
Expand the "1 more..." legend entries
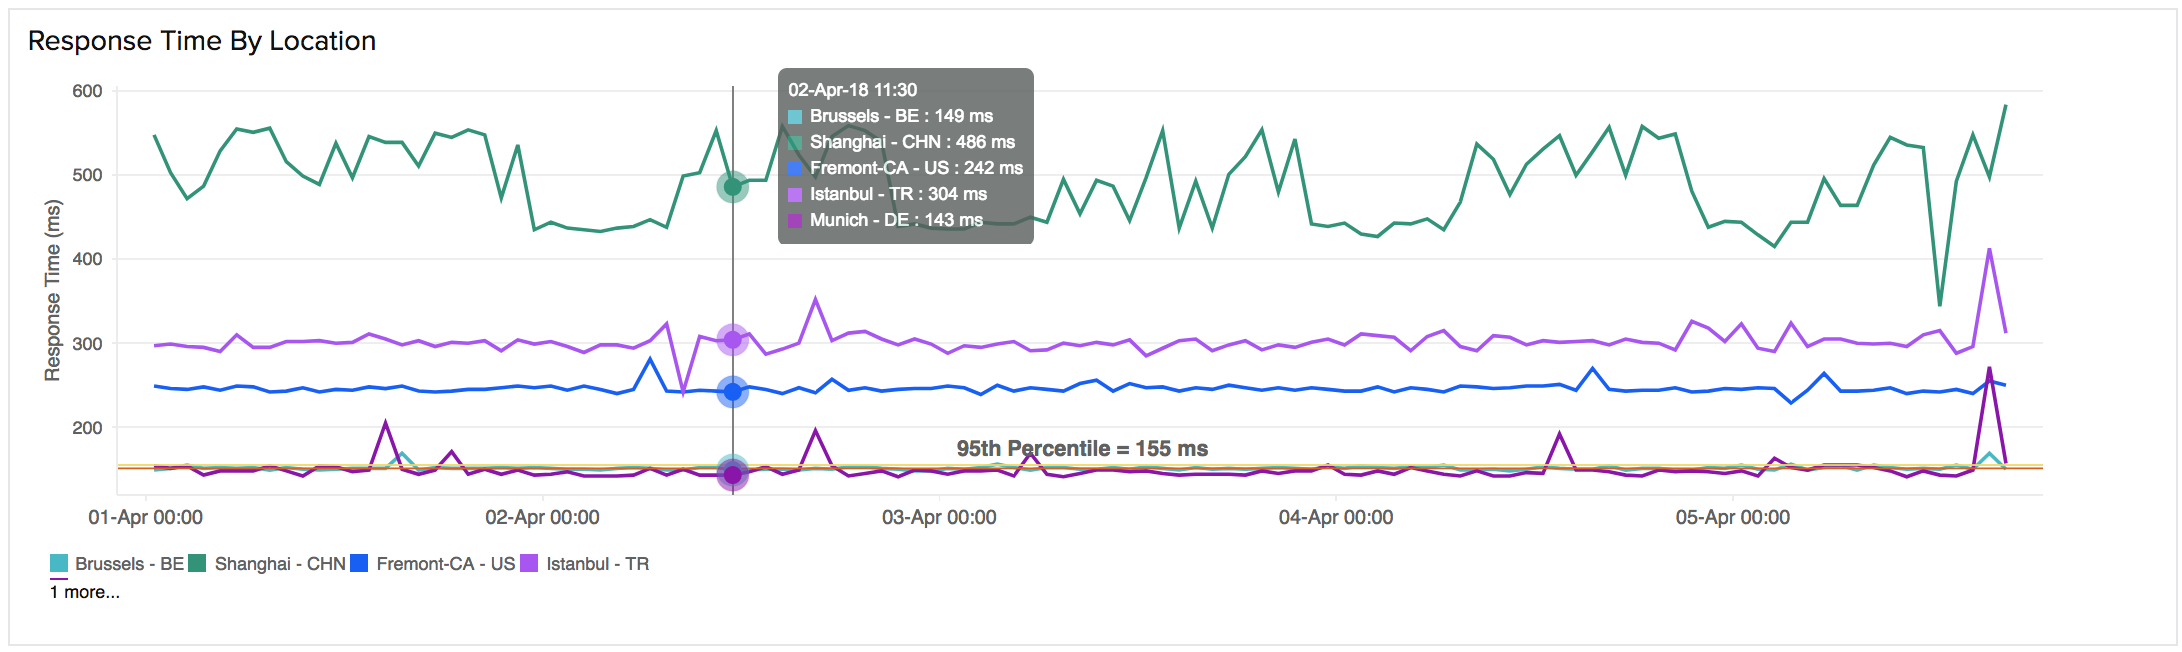coord(85,592)
